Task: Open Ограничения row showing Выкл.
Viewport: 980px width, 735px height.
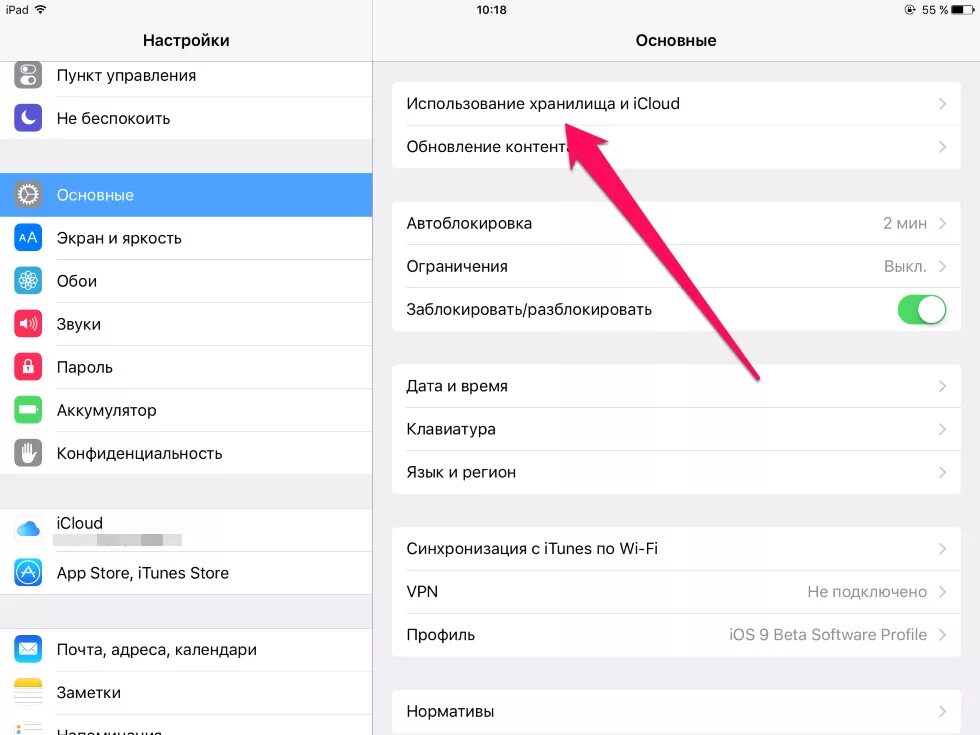Action: point(676,266)
